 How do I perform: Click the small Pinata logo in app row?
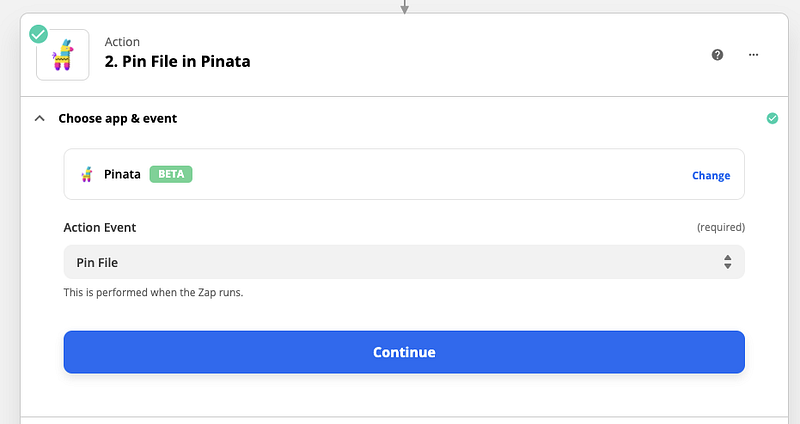(x=87, y=174)
